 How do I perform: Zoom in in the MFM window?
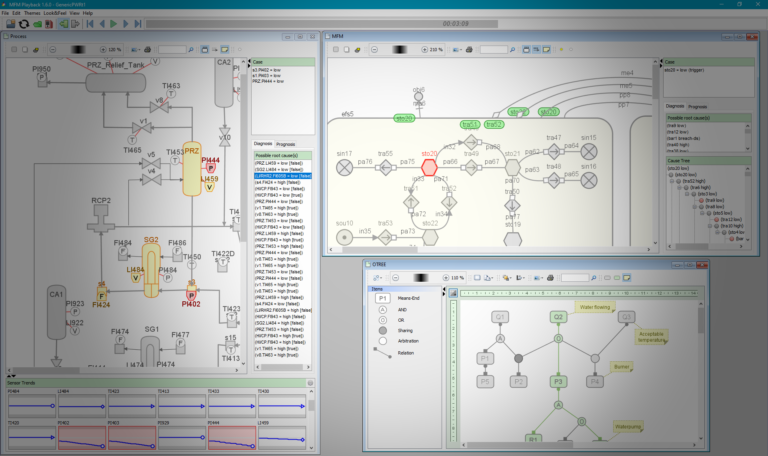click(x=425, y=49)
